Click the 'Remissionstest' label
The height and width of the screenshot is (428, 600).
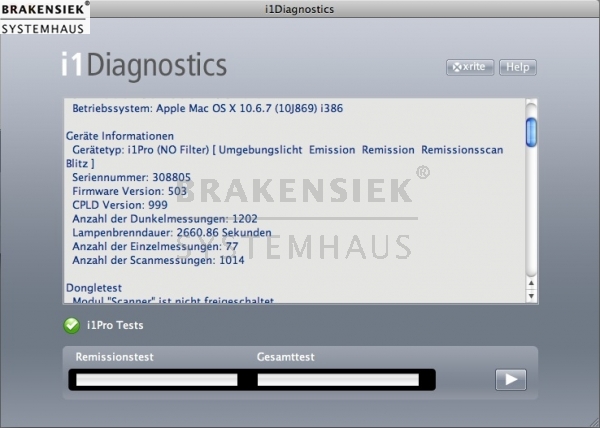(x=114, y=357)
